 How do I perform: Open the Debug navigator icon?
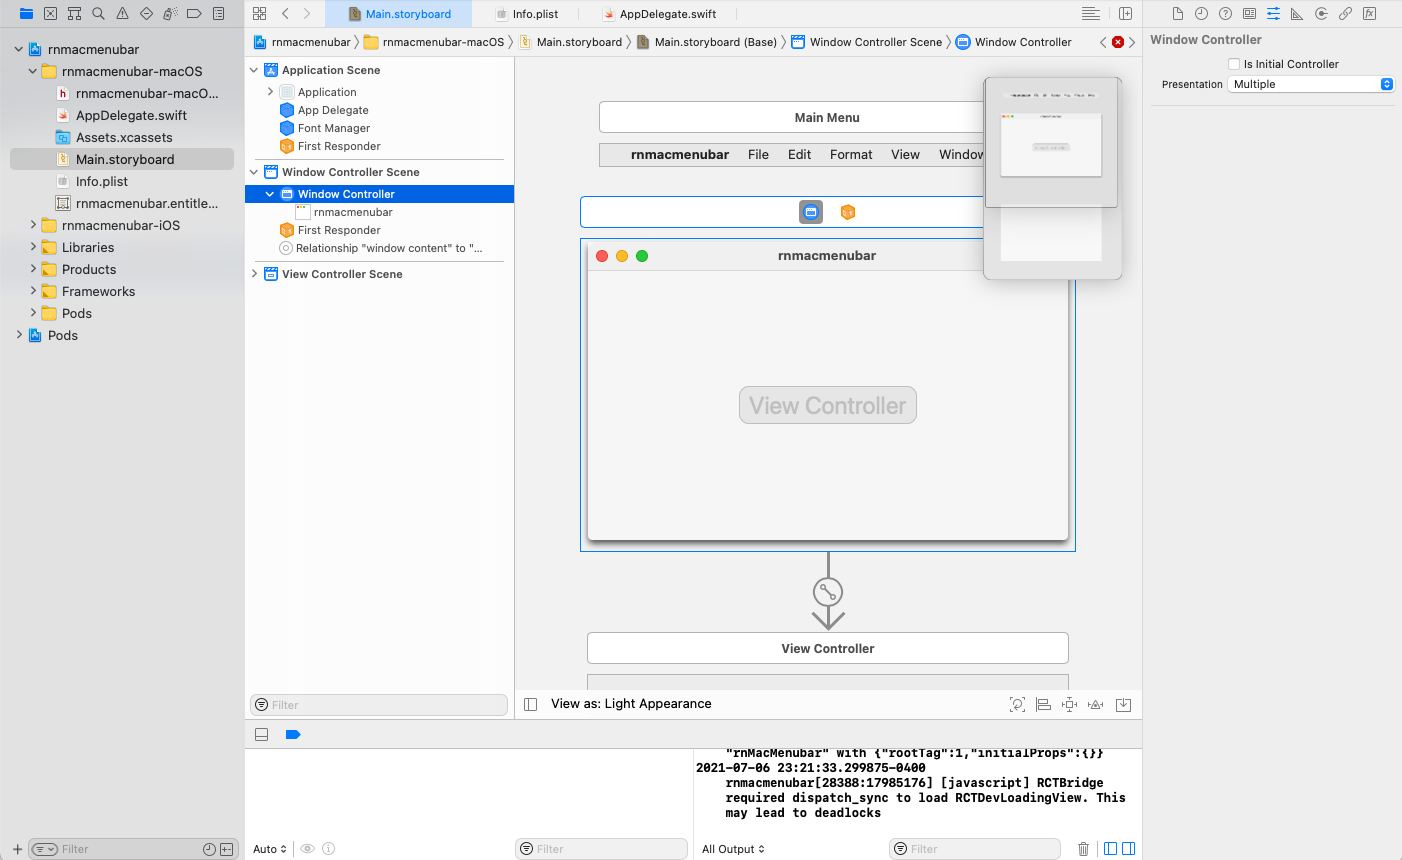point(170,14)
